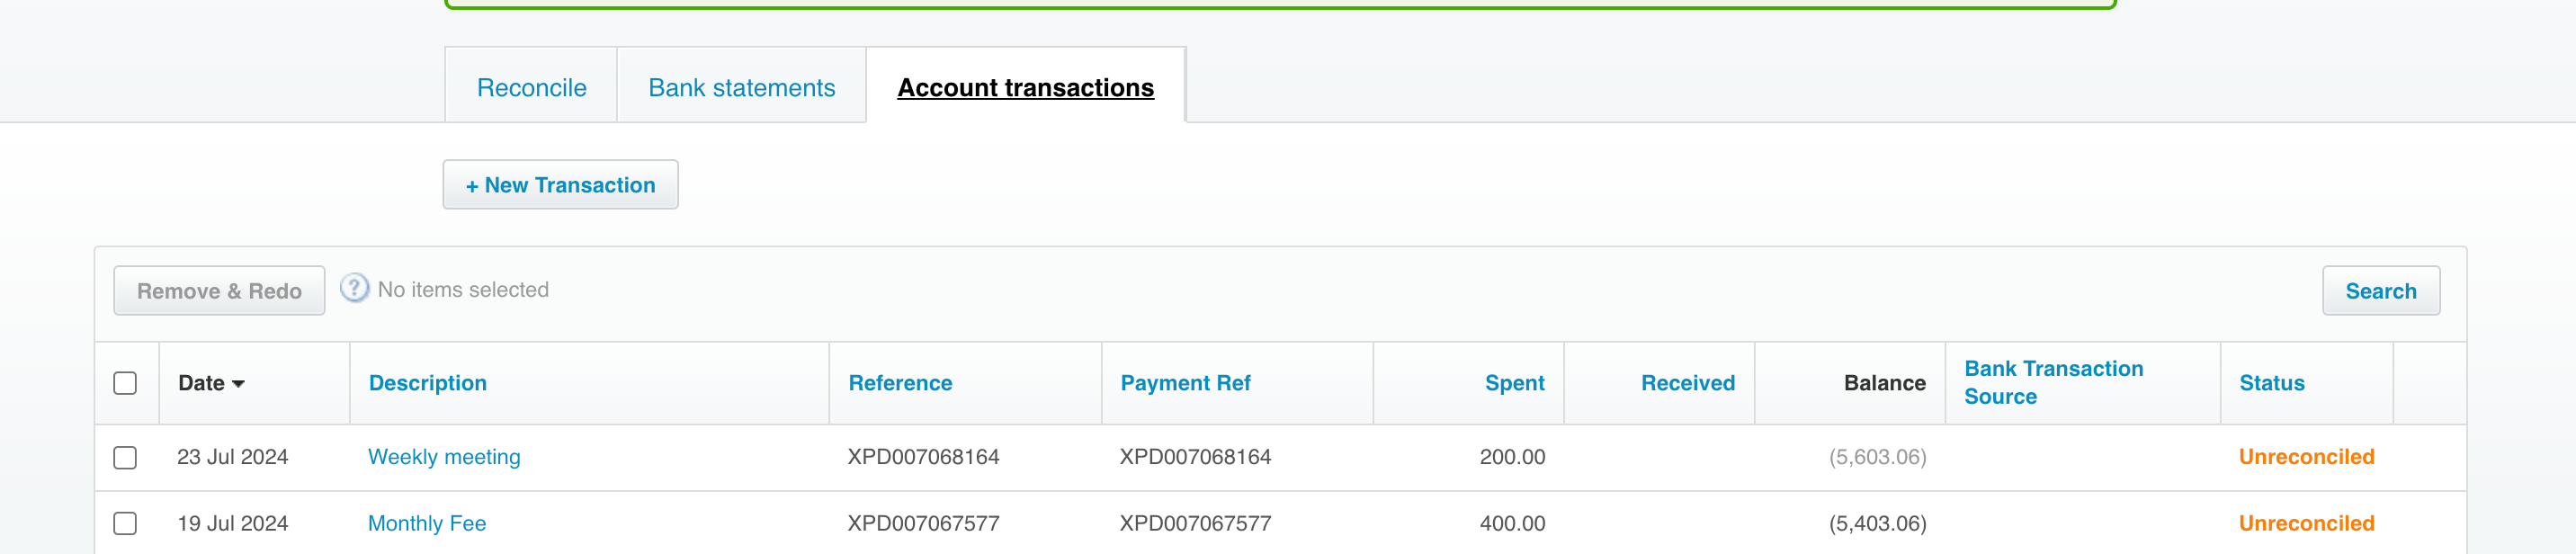Open the Weekly meeting transaction link
The image size is (2576, 554).
pyautogui.click(x=444, y=457)
